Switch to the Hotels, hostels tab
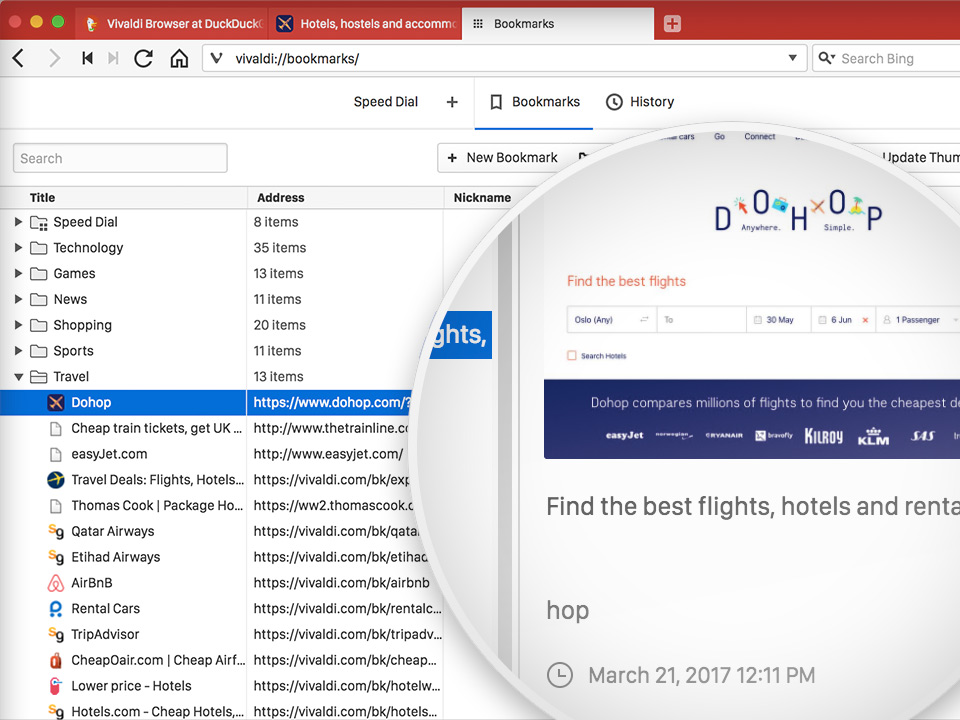960x720 pixels. point(366,24)
